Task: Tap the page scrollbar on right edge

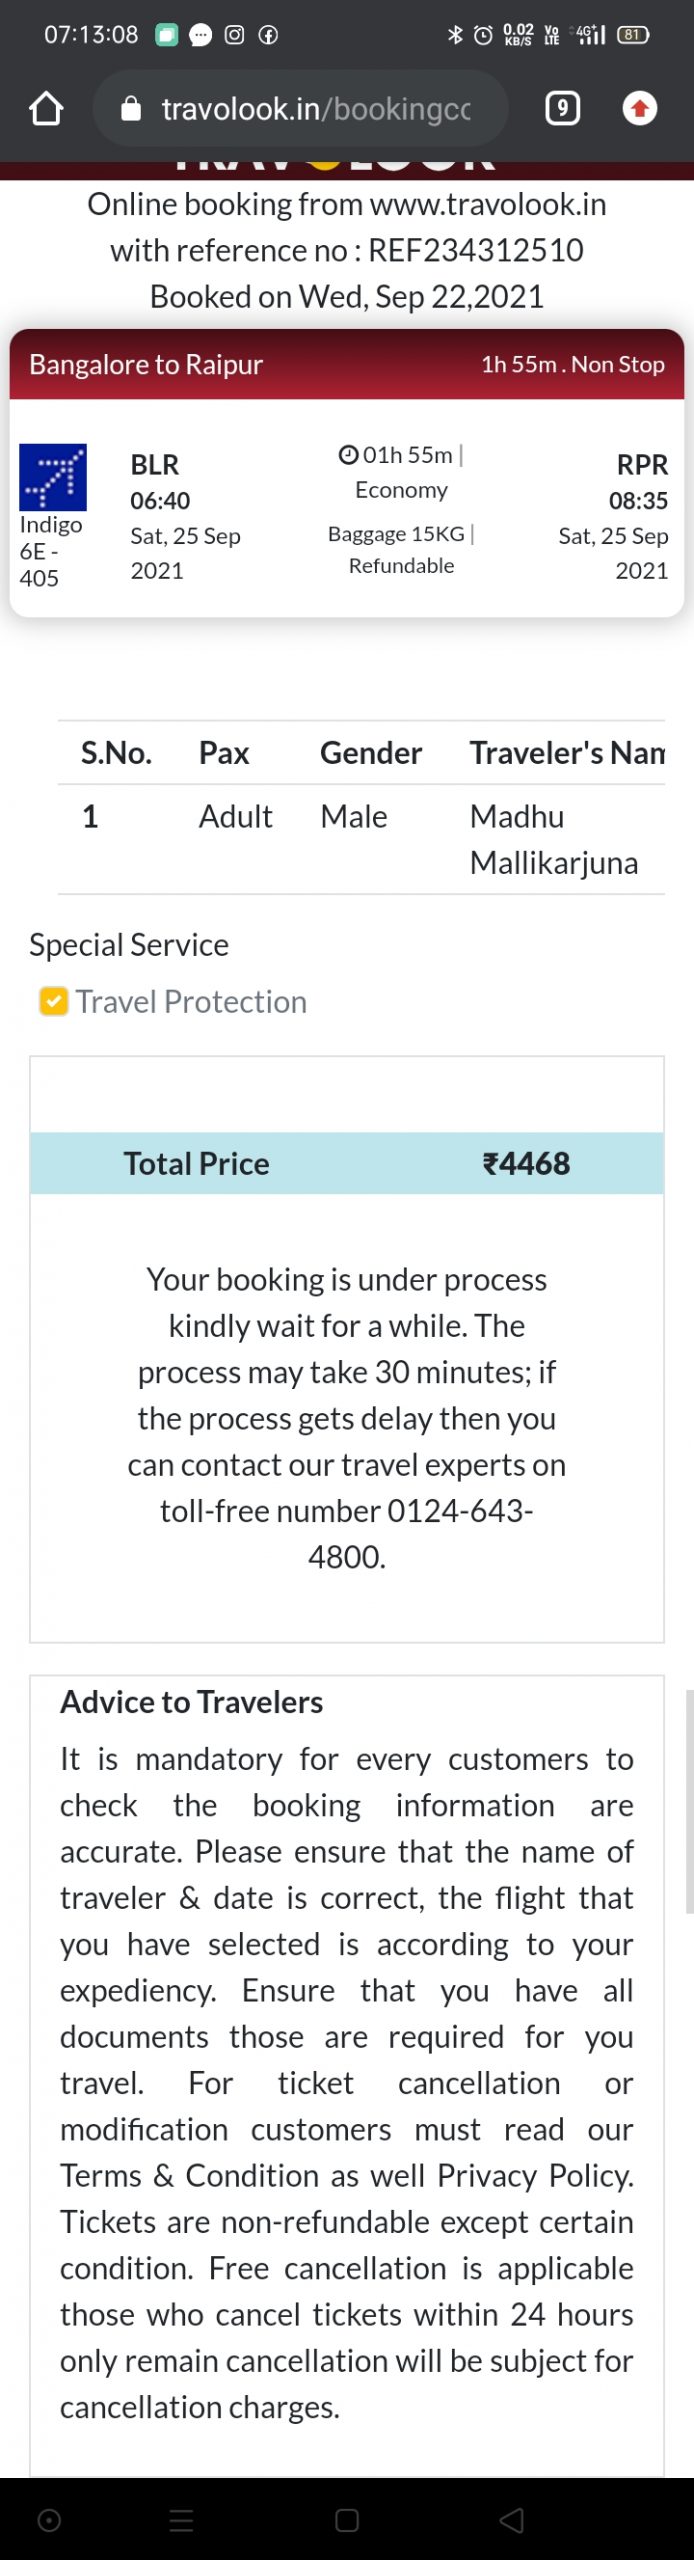Action: pos(689,1801)
